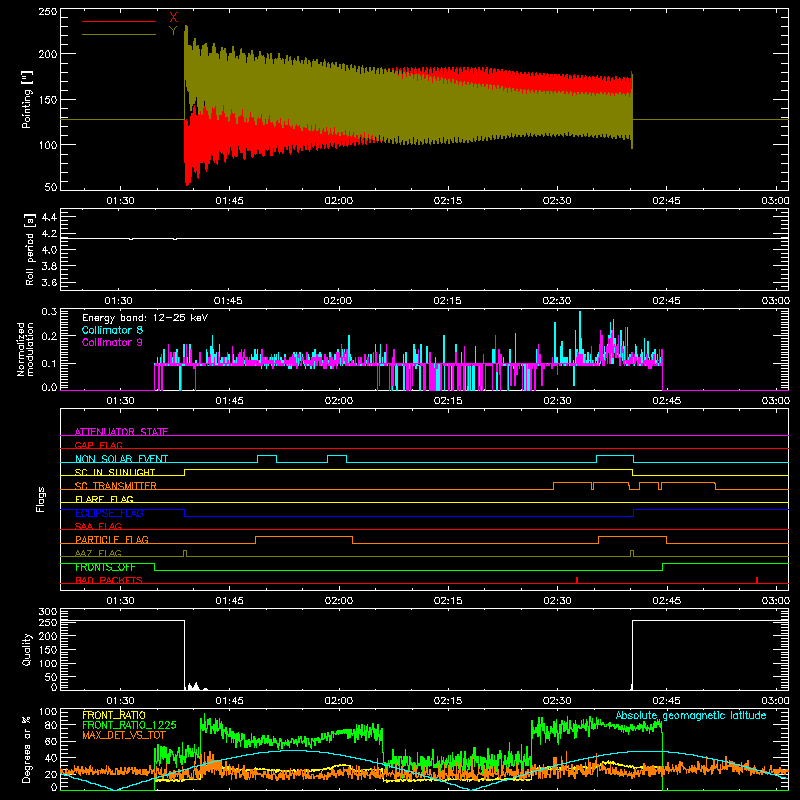Click the 300 tick on Quality axis
Image resolution: width=800 pixels, height=800 pixels.
coord(48,612)
